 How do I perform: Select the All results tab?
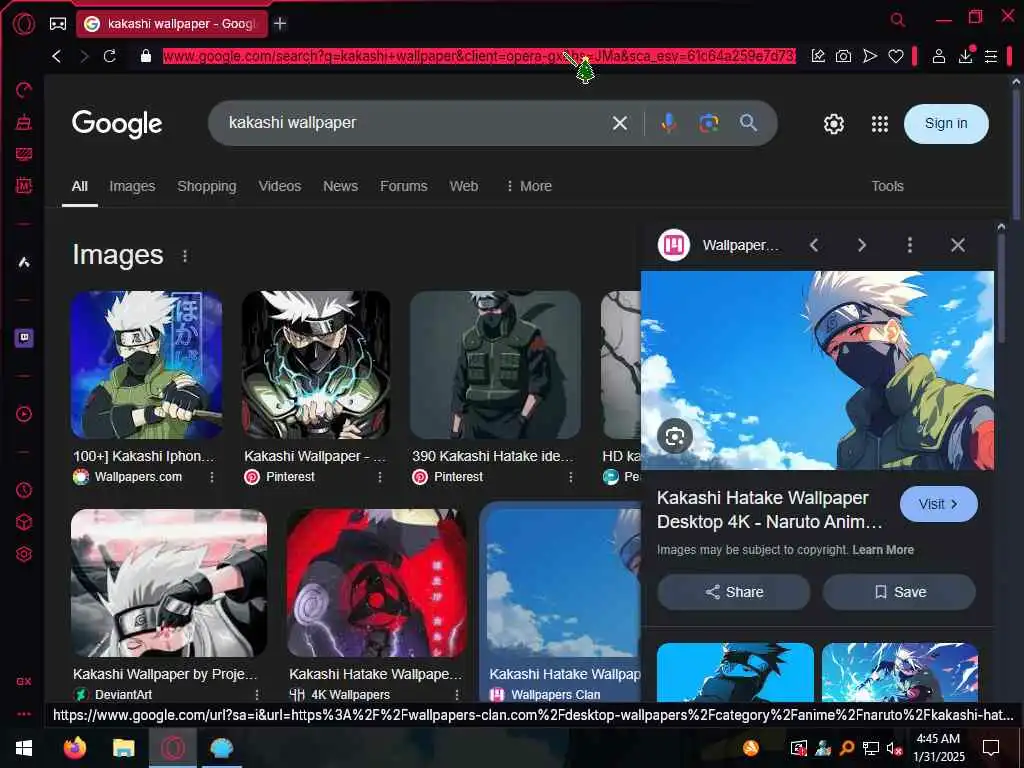pyautogui.click(x=80, y=186)
